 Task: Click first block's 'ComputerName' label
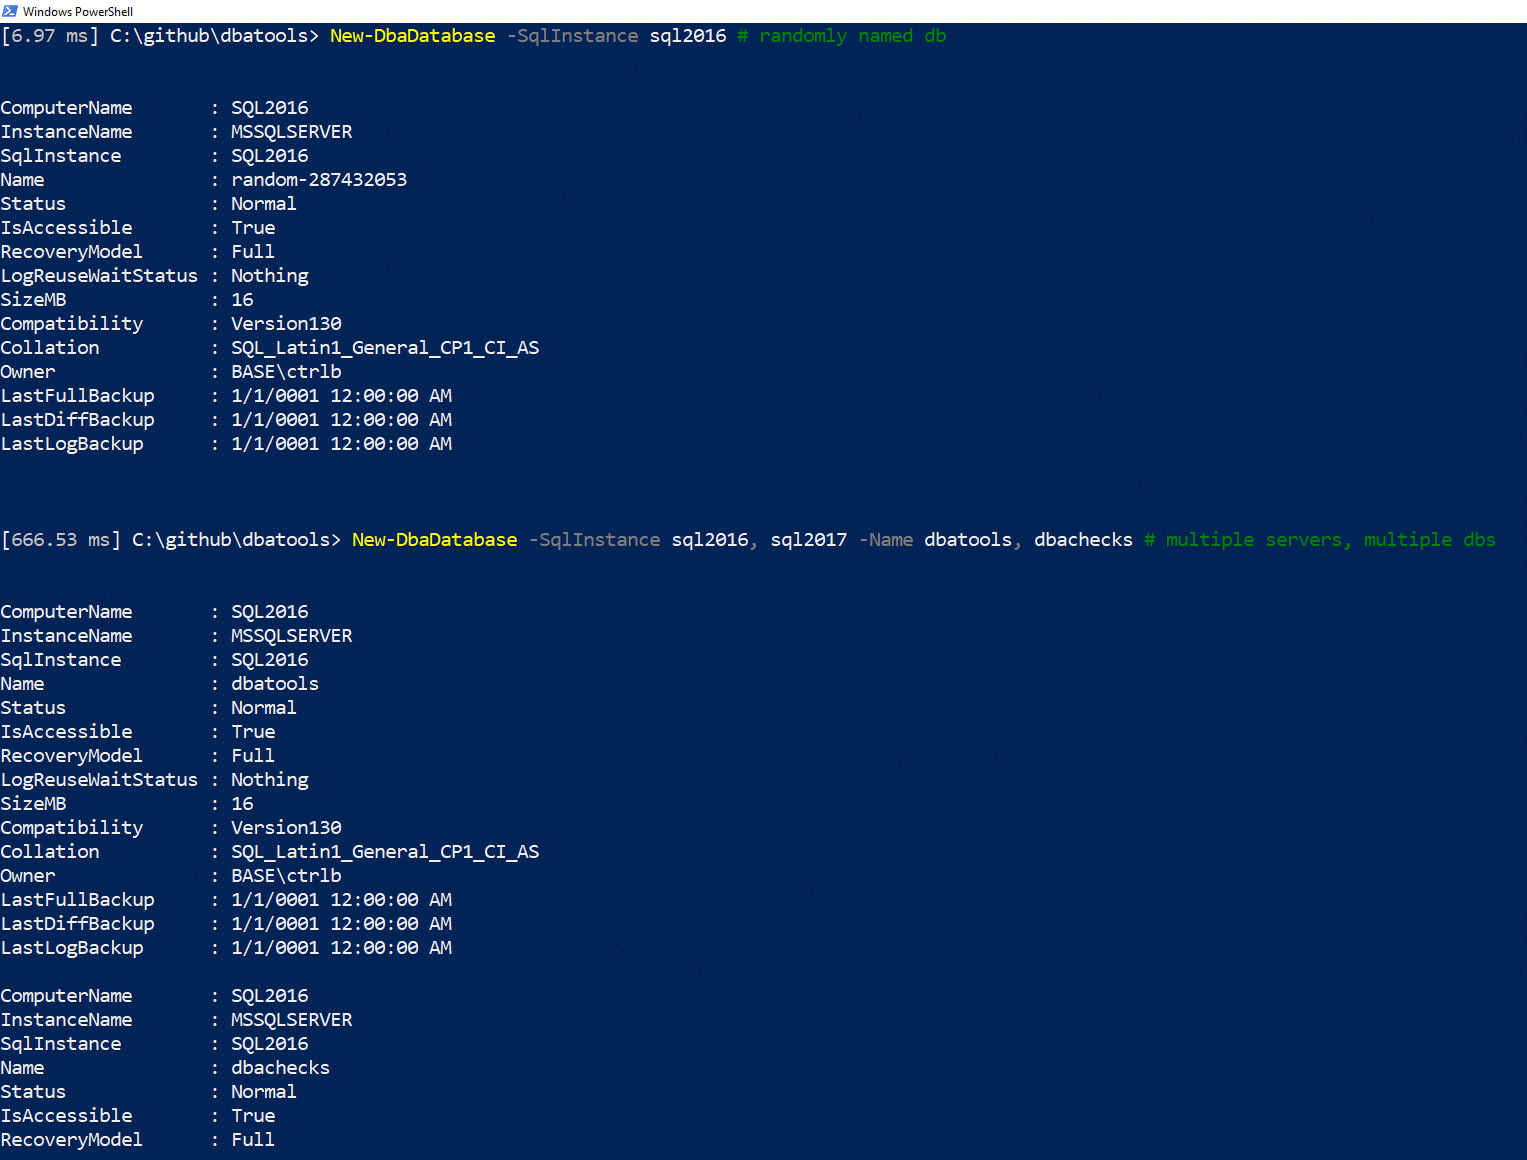pyautogui.click(x=66, y=108)
